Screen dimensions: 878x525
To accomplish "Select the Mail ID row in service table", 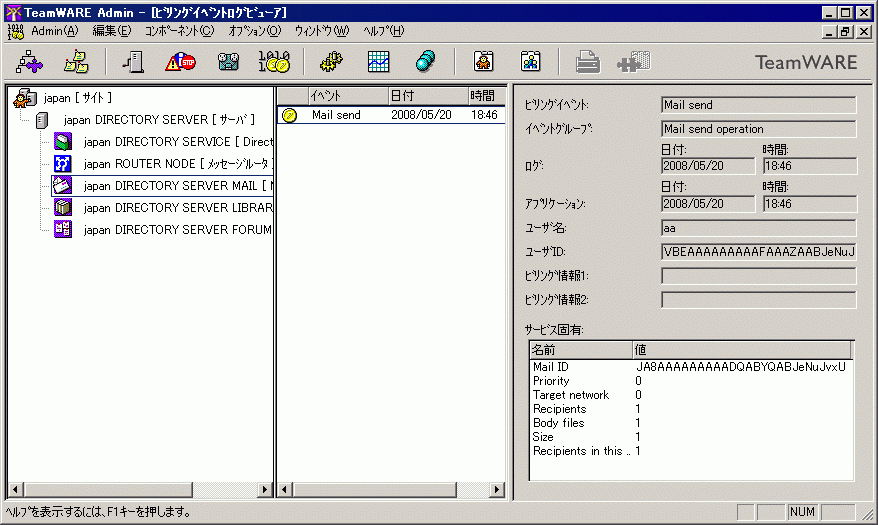I will 691,367.
